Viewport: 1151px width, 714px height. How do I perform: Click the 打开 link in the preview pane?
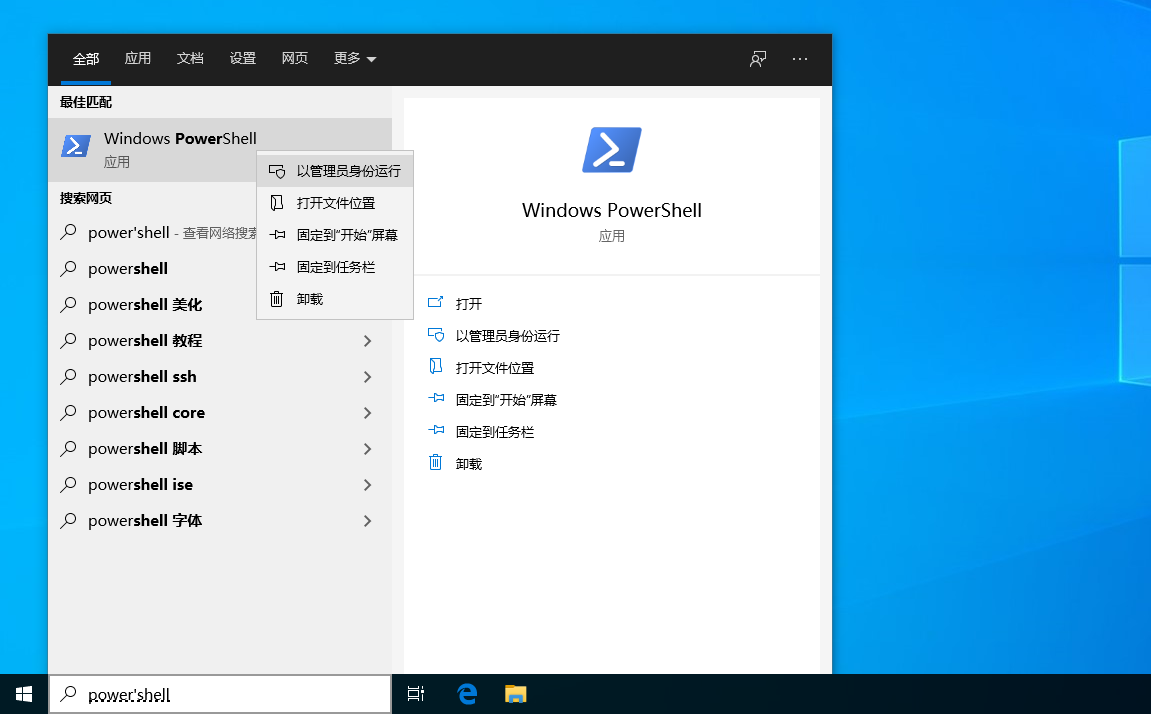click(x=469, y=303)
